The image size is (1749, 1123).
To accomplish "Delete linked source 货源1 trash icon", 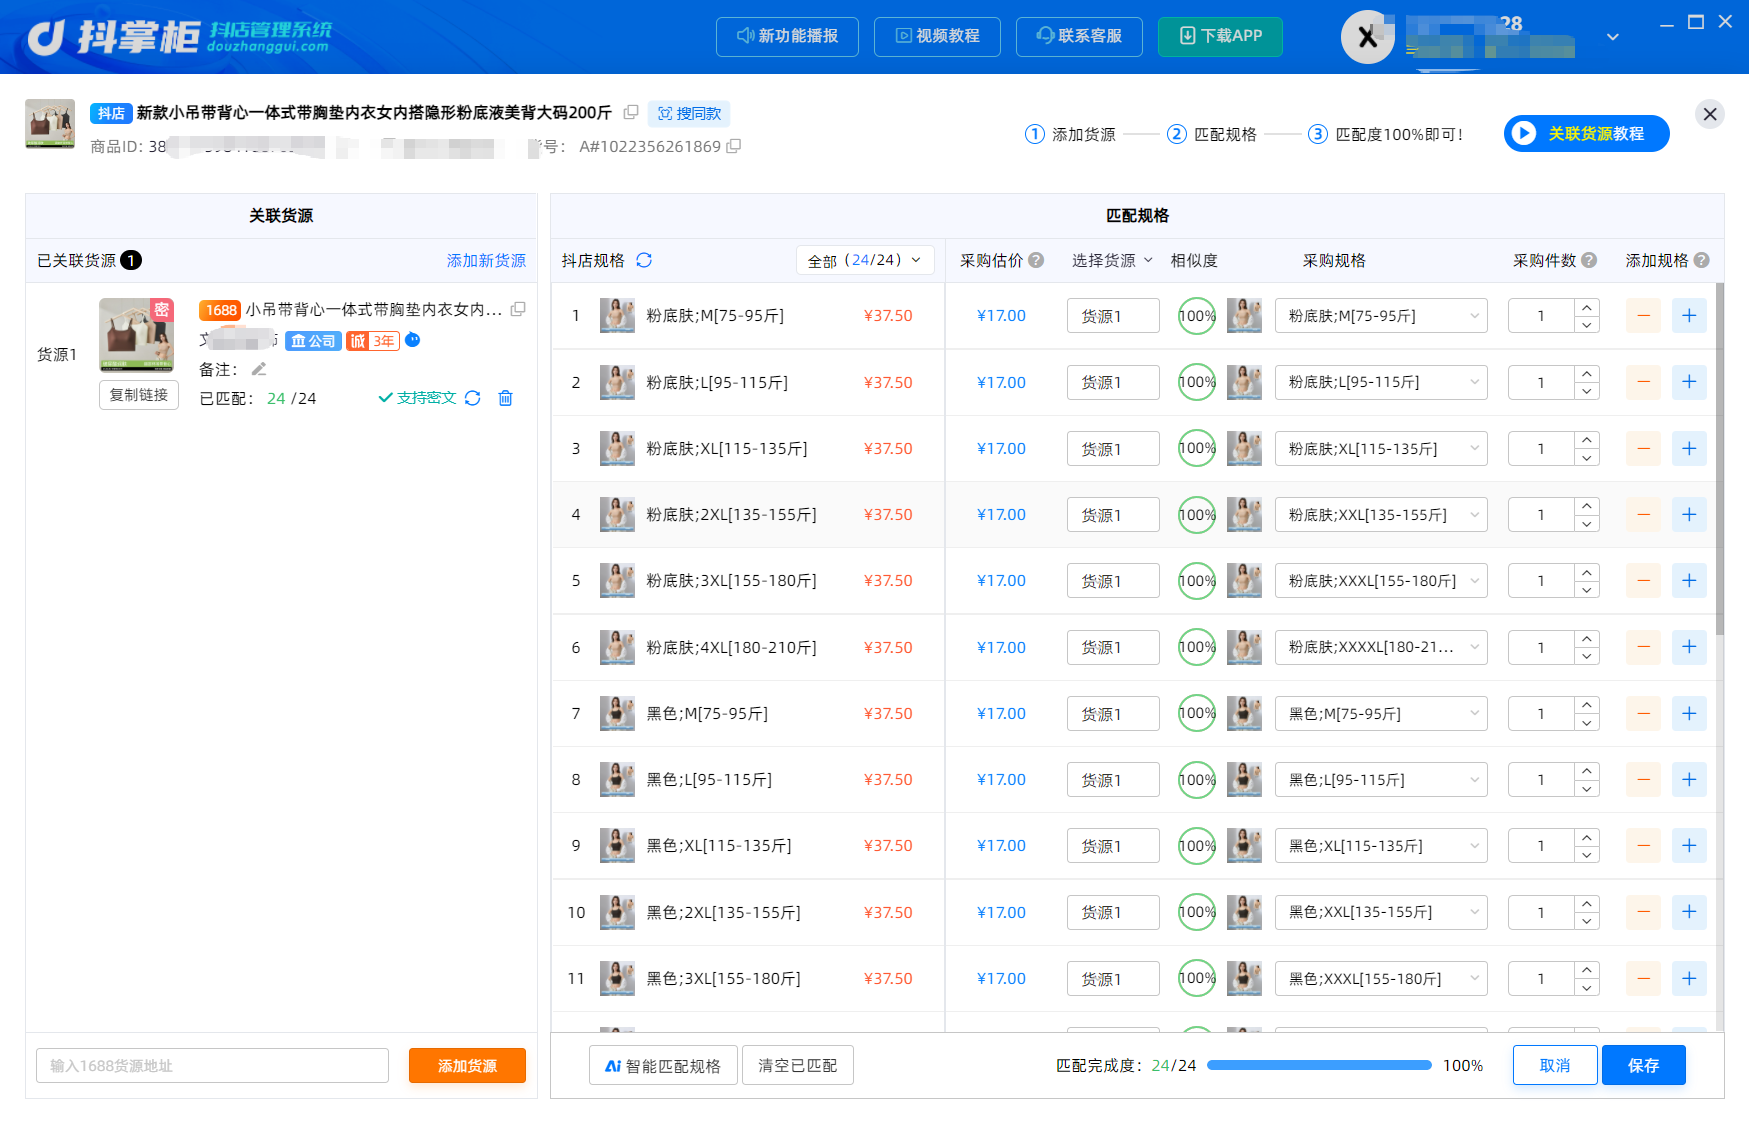I will click(x=506, y=398).
